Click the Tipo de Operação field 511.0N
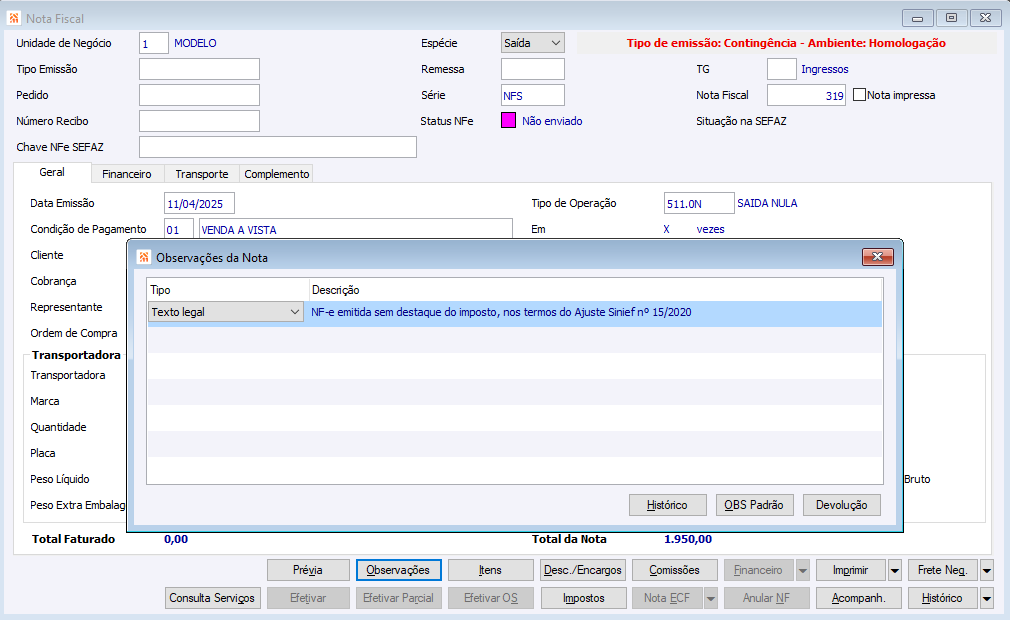The height and width of the screenshot is (620, 1011). click(x=699, y=203)
